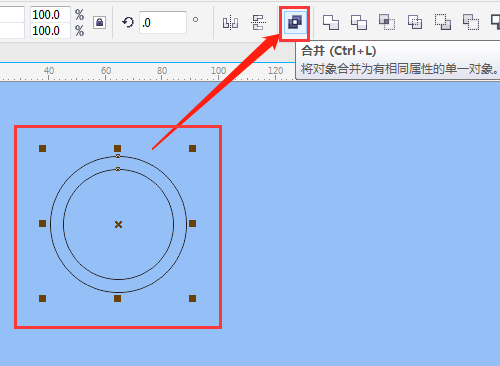Click the center X marker of selection
Image resolution: width=500 pixels, height=366 pixels.
pyautogui.click(x=118, y=225)
